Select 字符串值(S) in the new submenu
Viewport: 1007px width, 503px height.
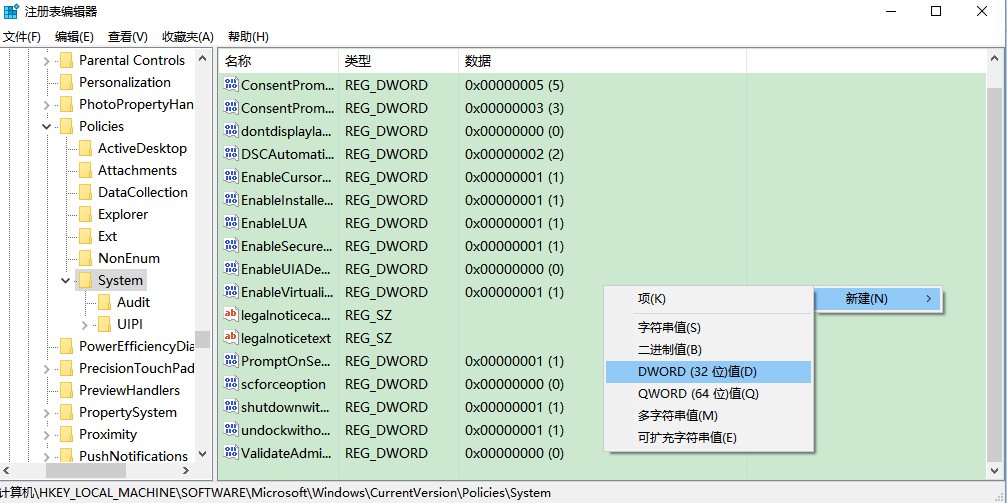tap(669, 327)
